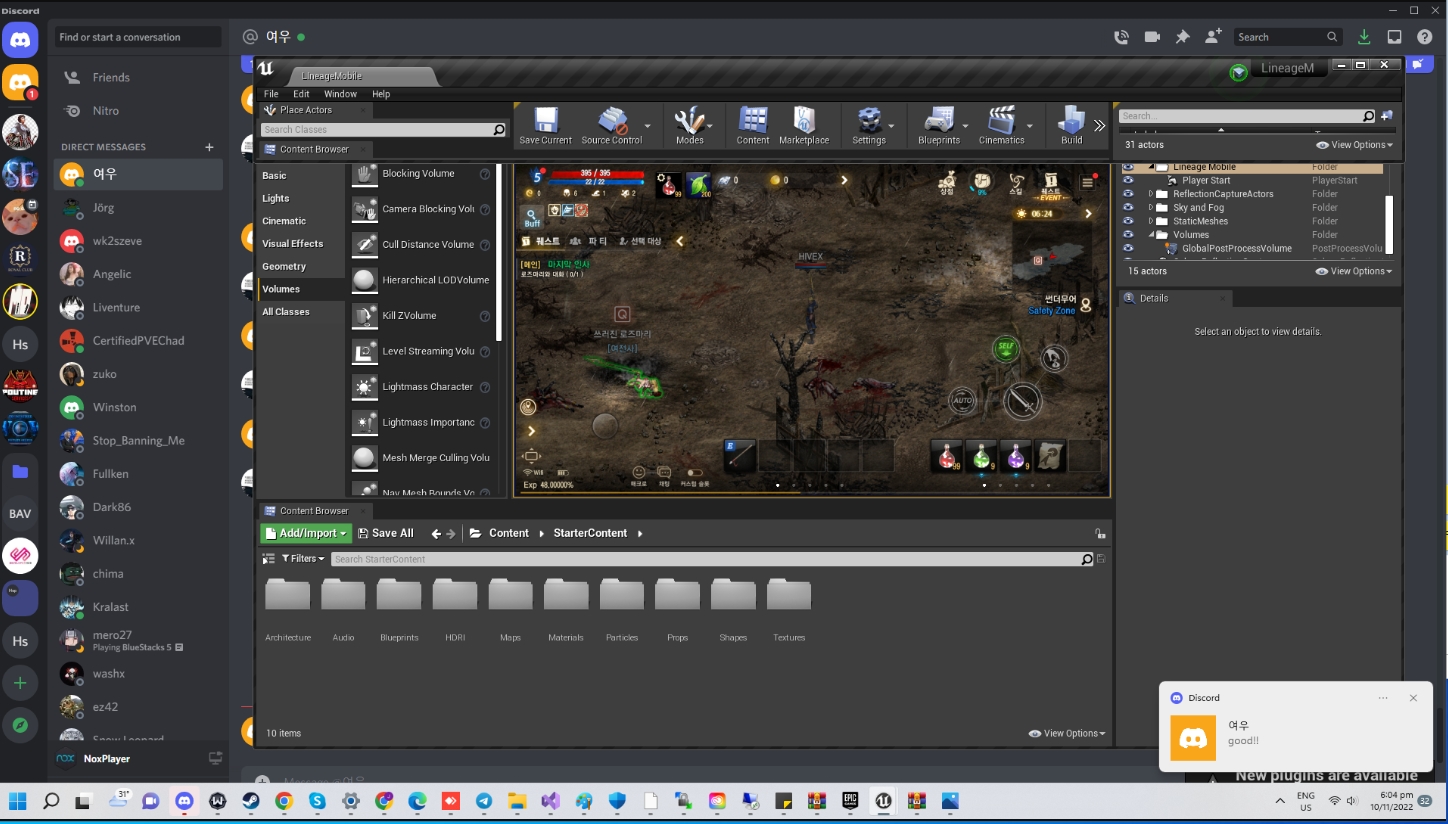The height and width of the screenshot is (824, 1448).
Task: Open the Settings toolbar icon
Action: (869, 126)
